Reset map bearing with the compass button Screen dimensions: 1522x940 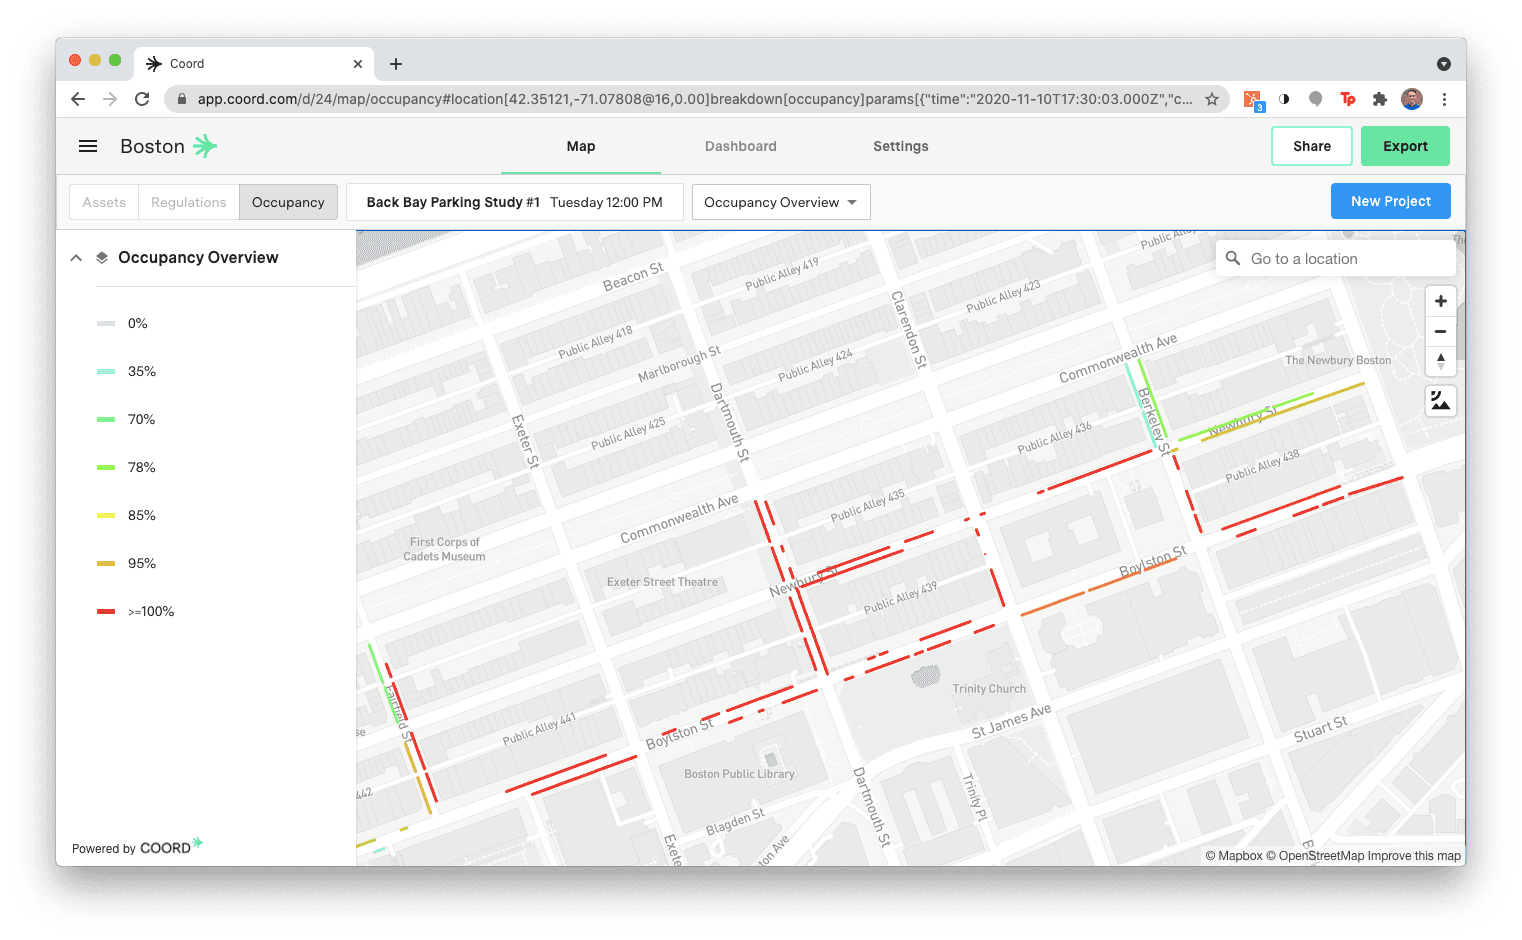pos(1441,361)
